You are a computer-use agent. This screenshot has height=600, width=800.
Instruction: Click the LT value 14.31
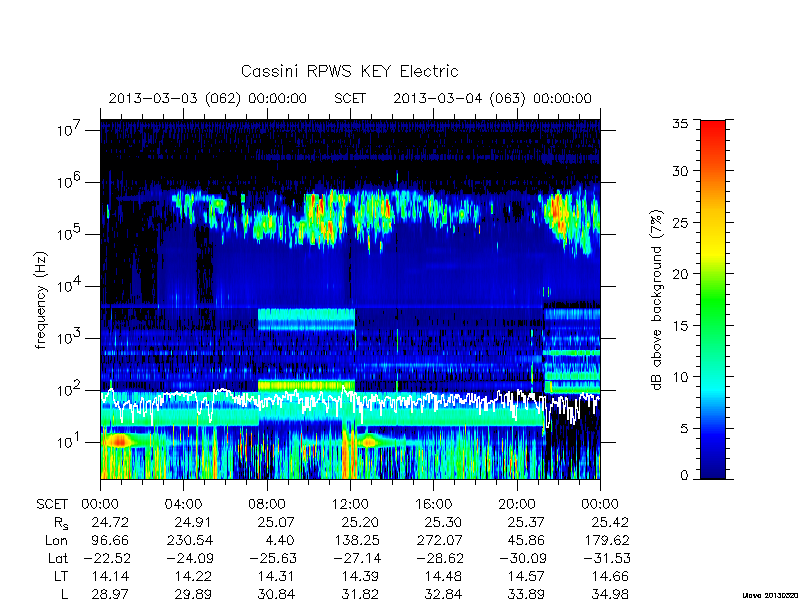click(276, 576)
